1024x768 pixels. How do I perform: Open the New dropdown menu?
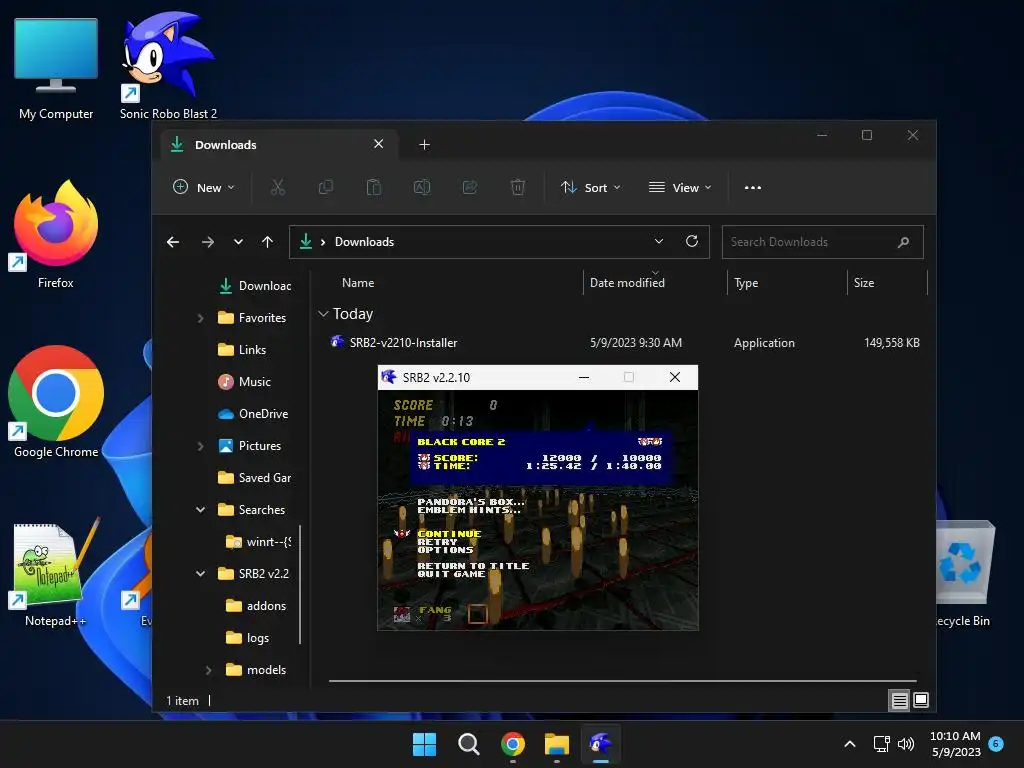[x=203, y=187]
